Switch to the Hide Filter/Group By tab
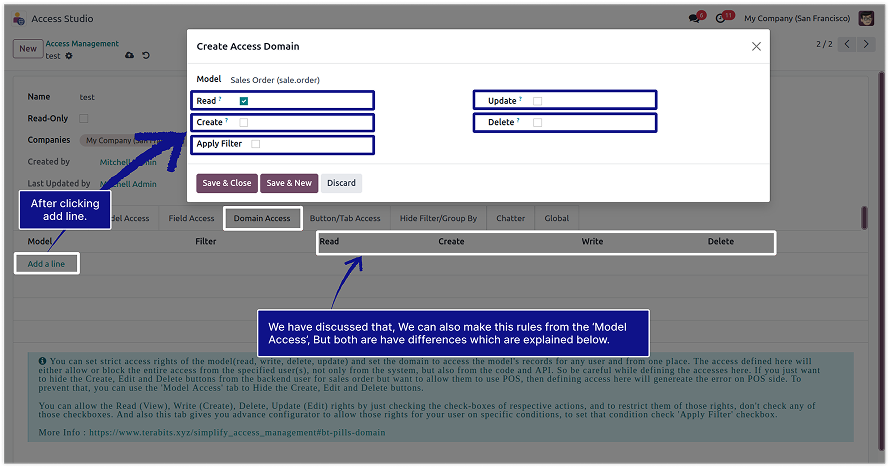This screenshot has height=467, width=889. (x=438, y=218)
